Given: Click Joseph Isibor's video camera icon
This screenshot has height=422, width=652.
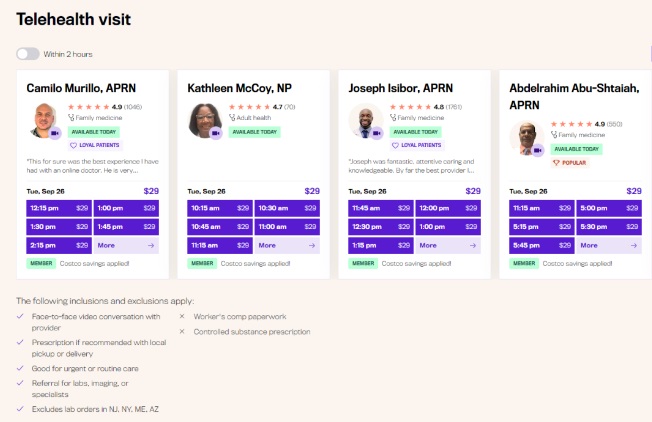Looking at the screenshot, I should pyautogui.click(x=377, y=132).
